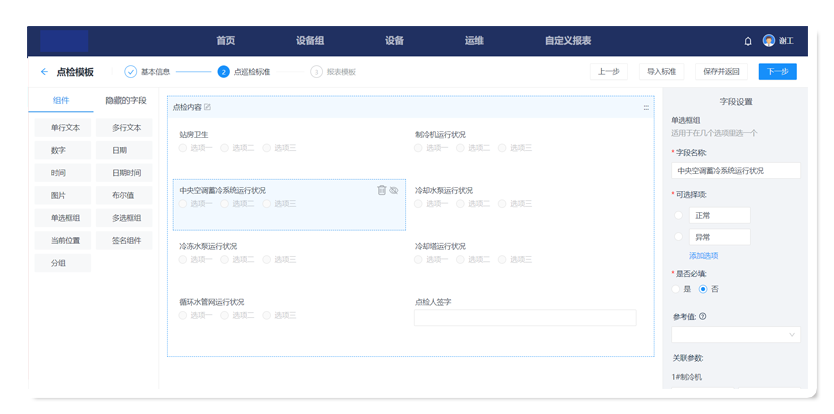Select 否 for 是否必填
The height and width of the screenshot is (414, 834).
pyautogui.click(x=703, y=289)
